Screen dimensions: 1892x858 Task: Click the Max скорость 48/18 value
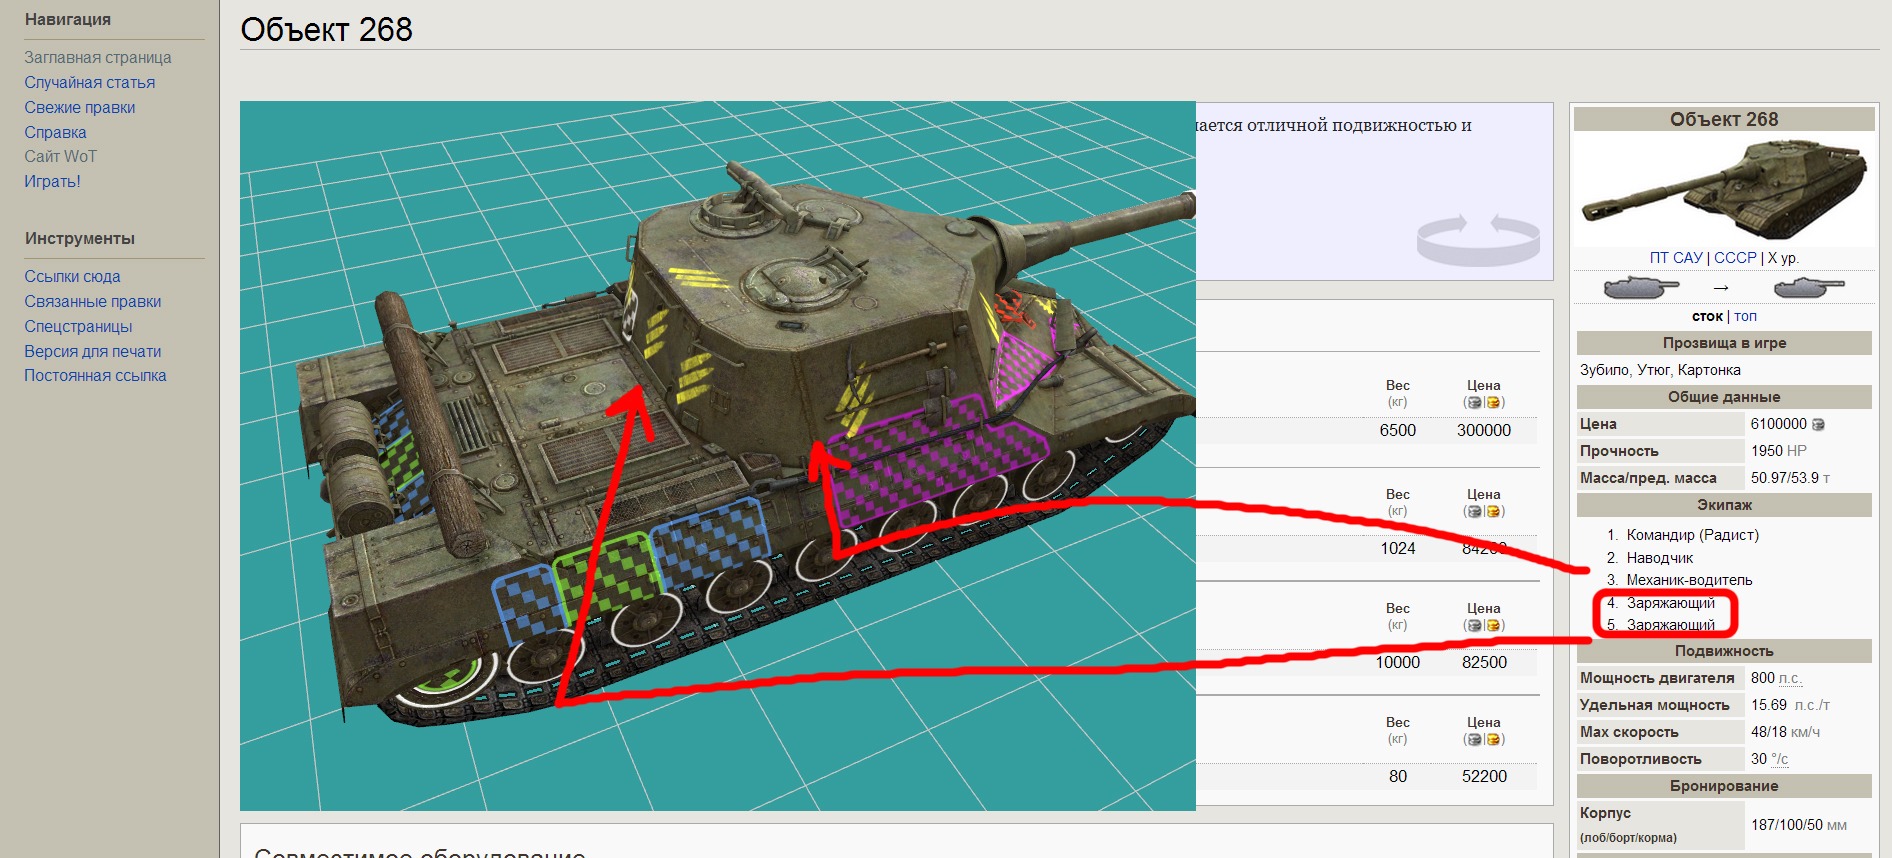[x=1785, y=732]
